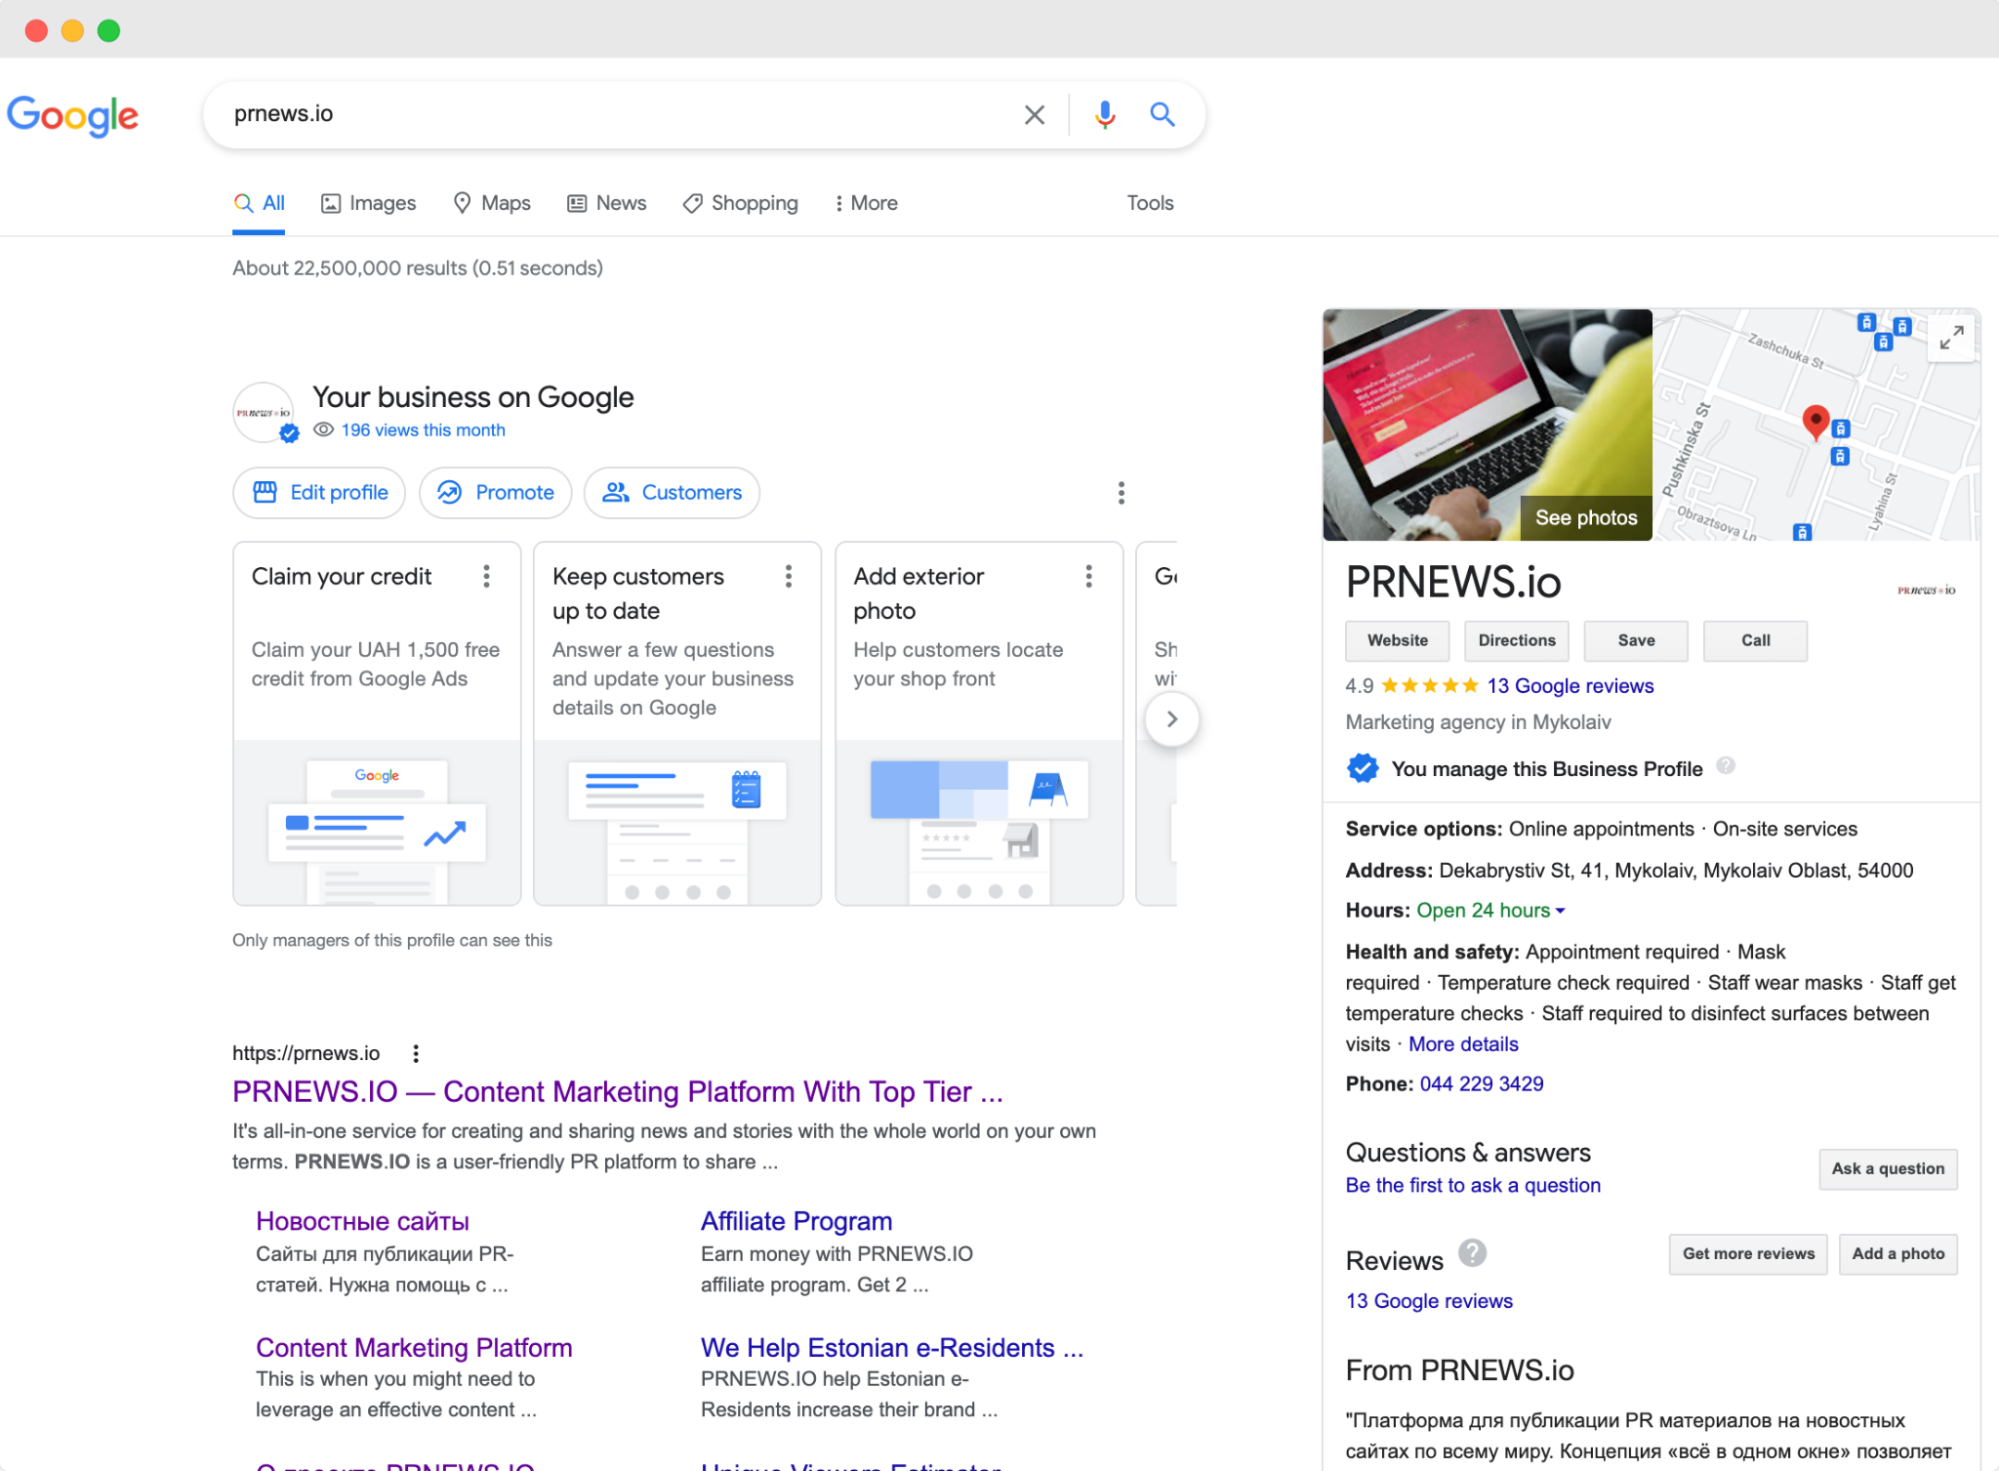Start voice search with microphone icon
Image resolution: width=1999 pixels, height=1471 pixels.
pos(1104,115)
